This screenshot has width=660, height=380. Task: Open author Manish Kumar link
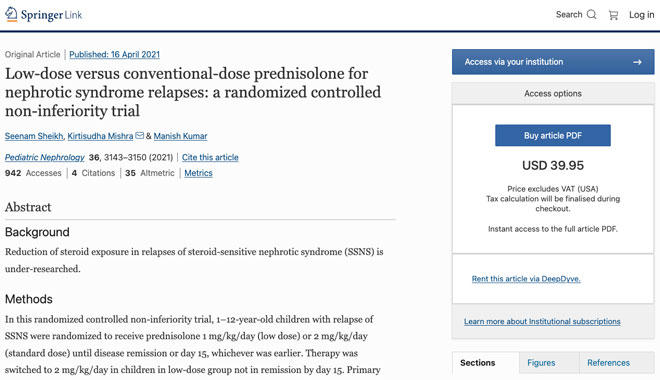[x=180, y=136]
